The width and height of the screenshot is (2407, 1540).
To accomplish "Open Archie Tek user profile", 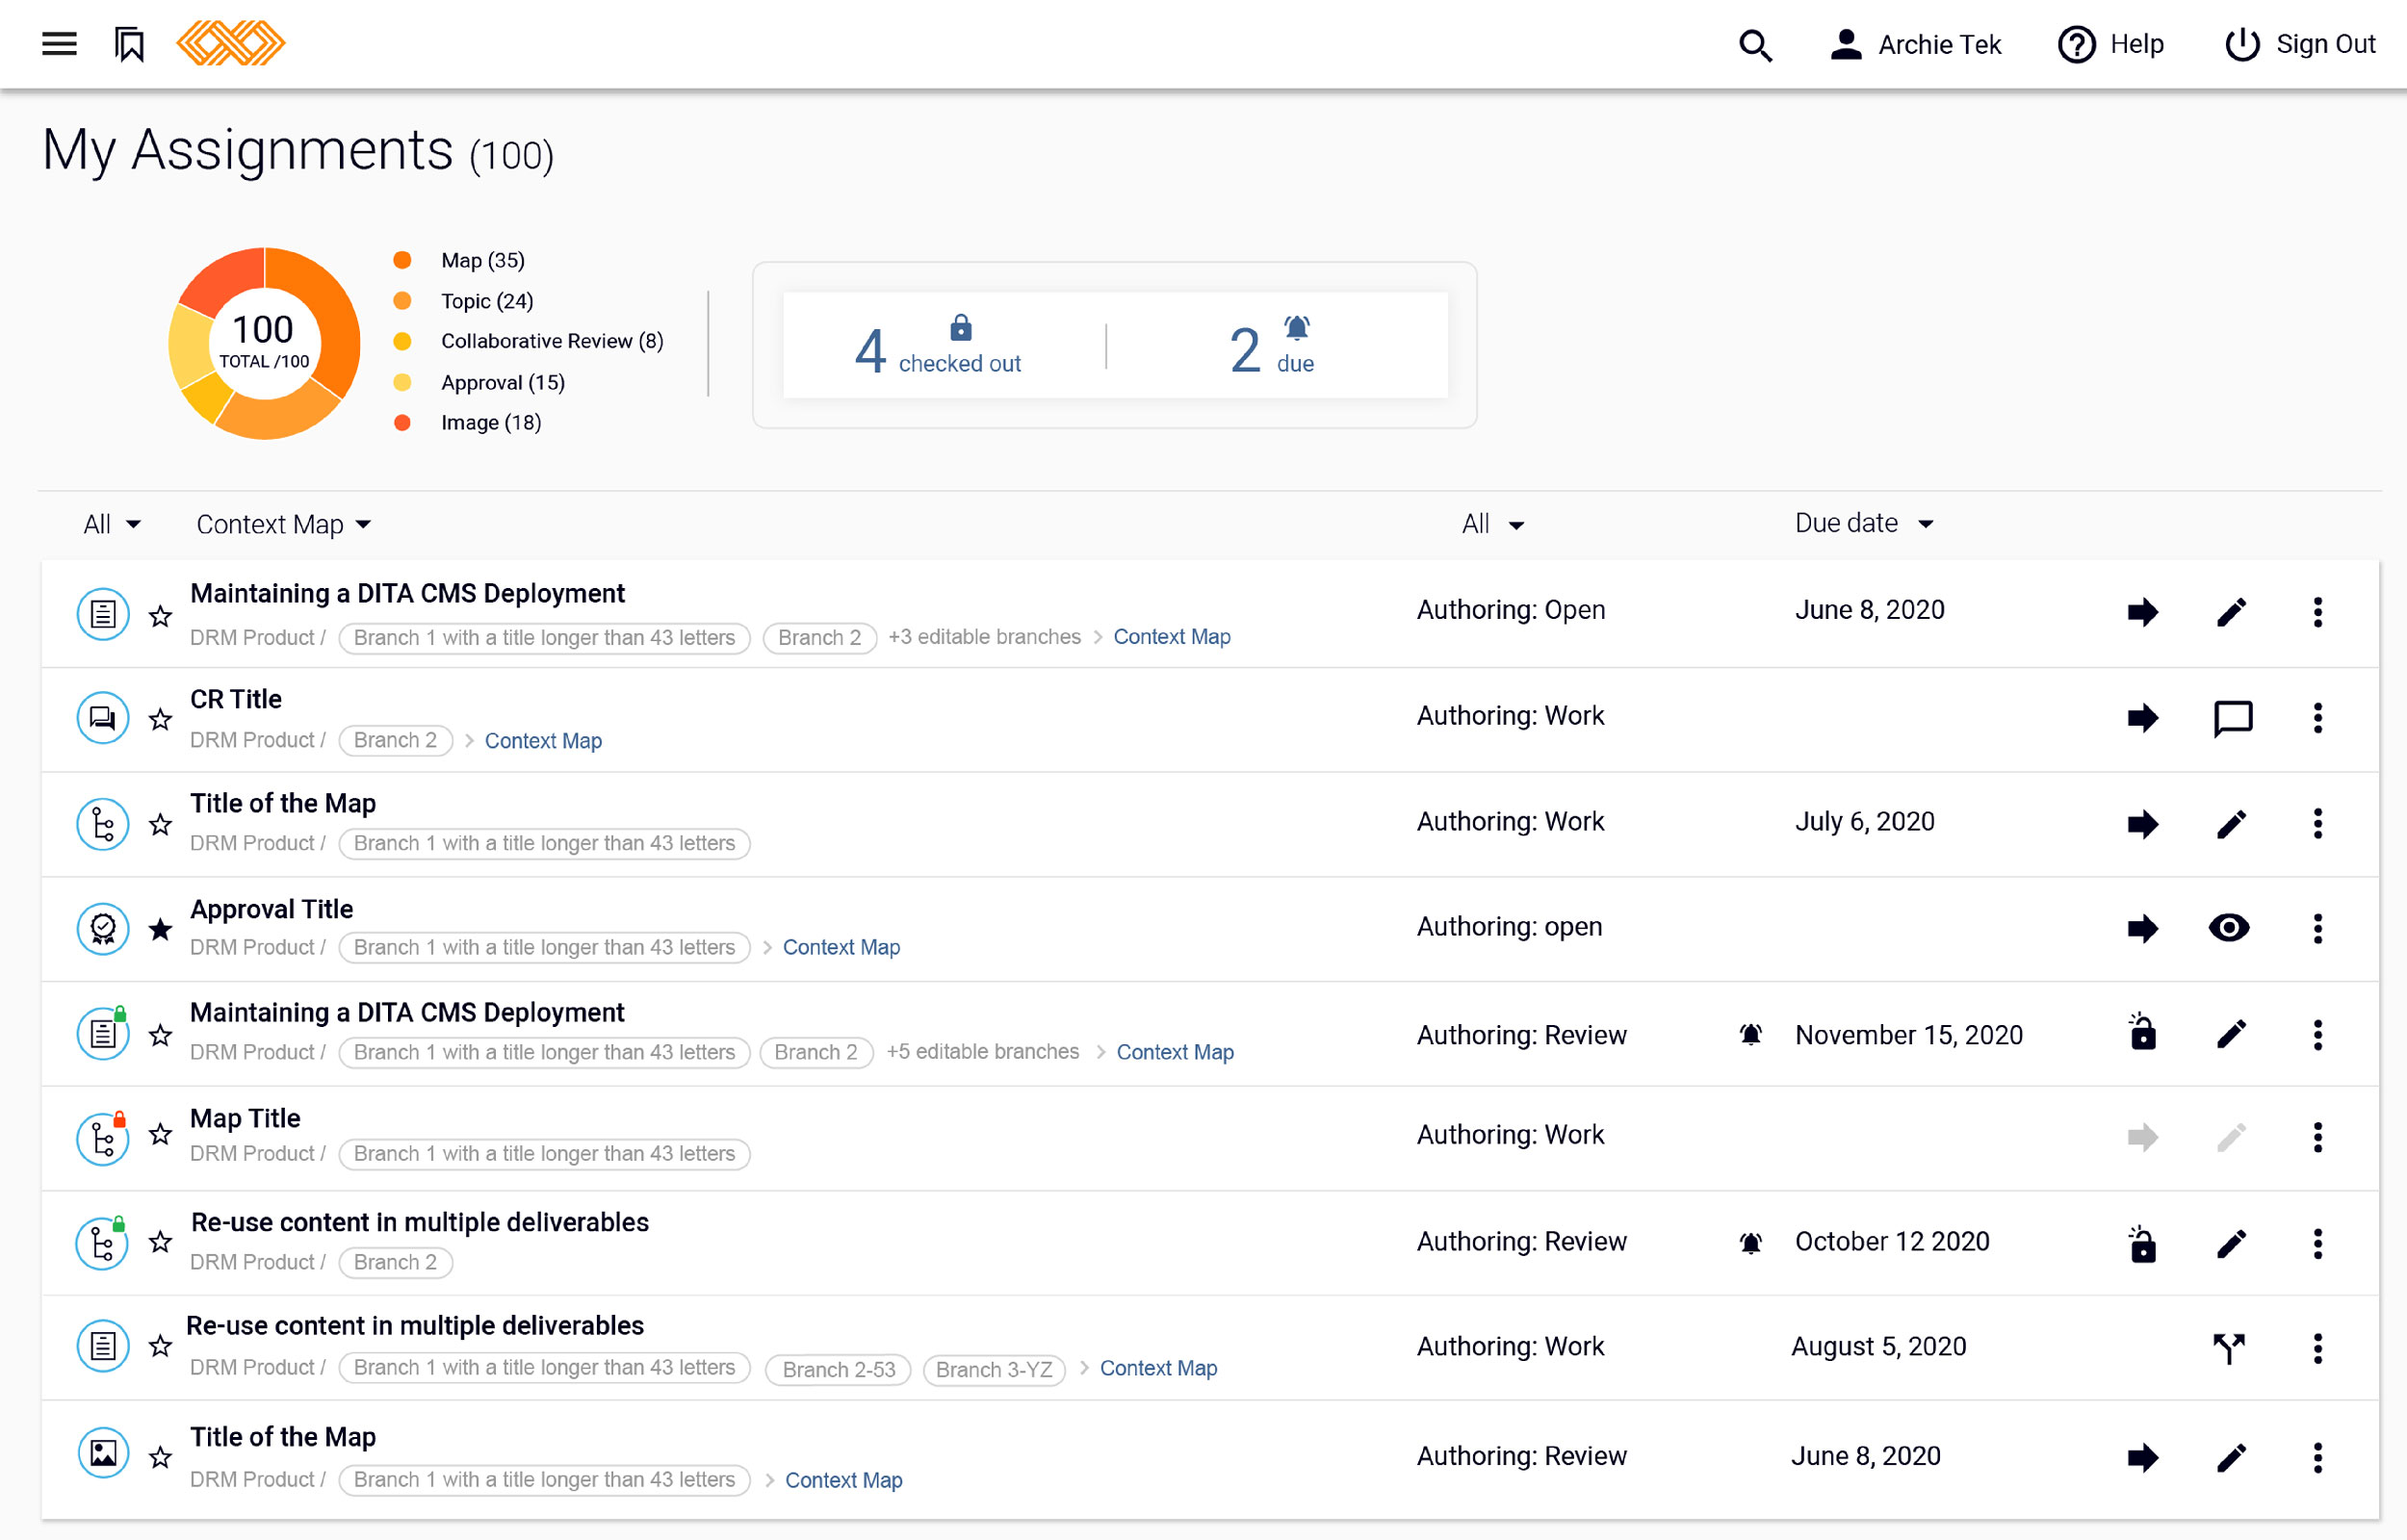I will tap(1915, 44).
